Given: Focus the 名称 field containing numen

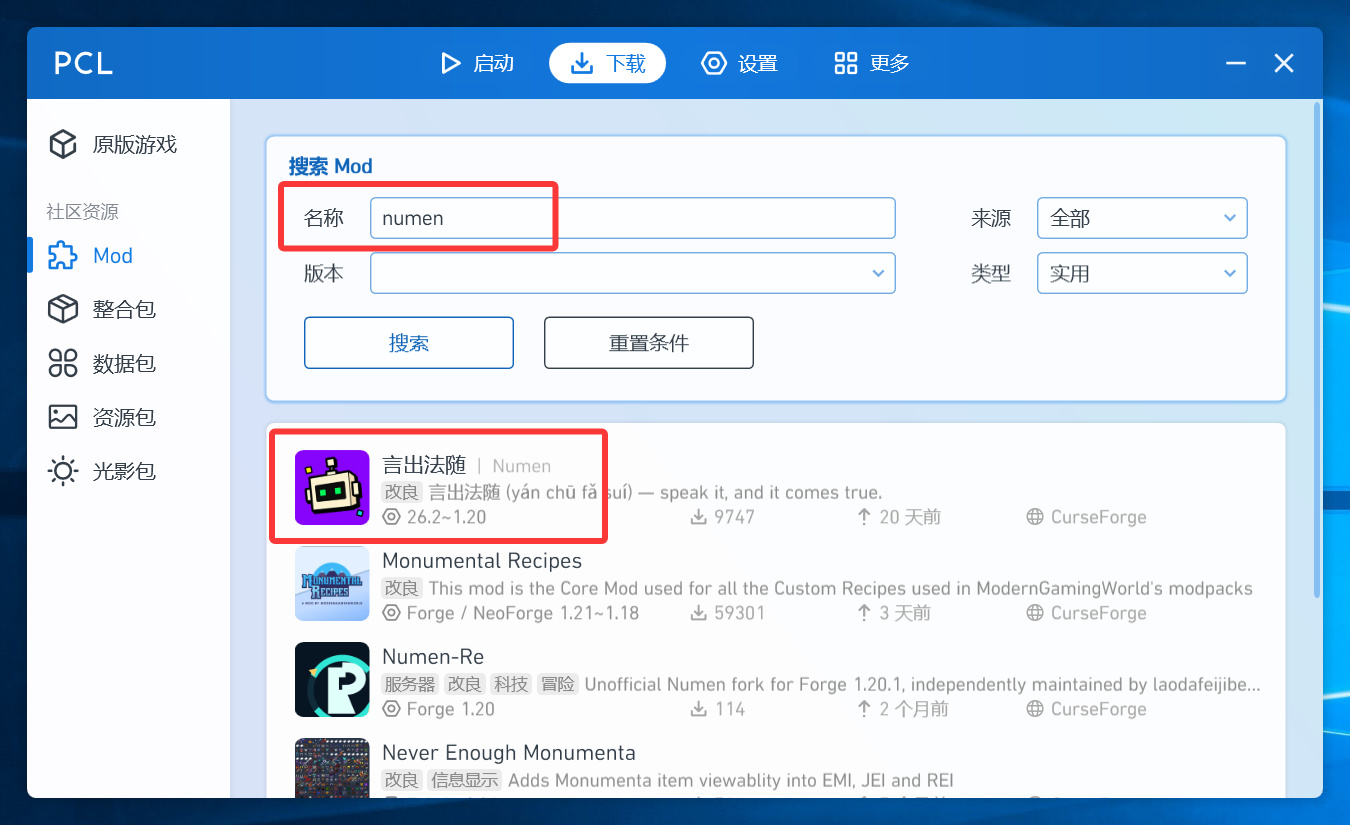Looking at the screenshot, I should pyautogui.click(x=632, y=218).
